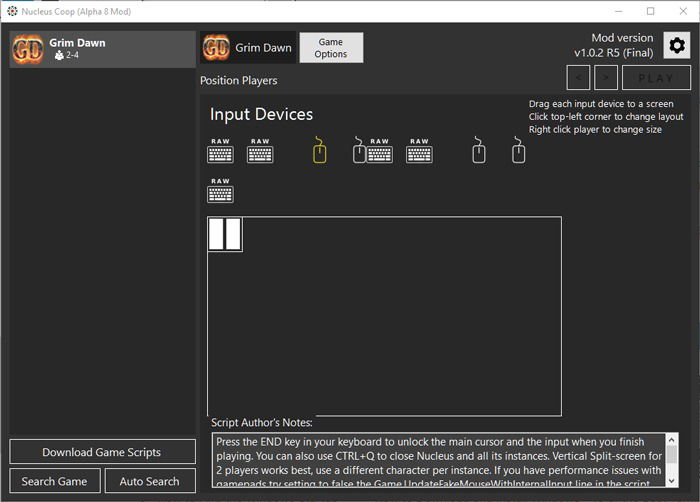The image size is (700, 502).
Task: Minimize the Nucleus Coop window
Action: tap(618, 11)
